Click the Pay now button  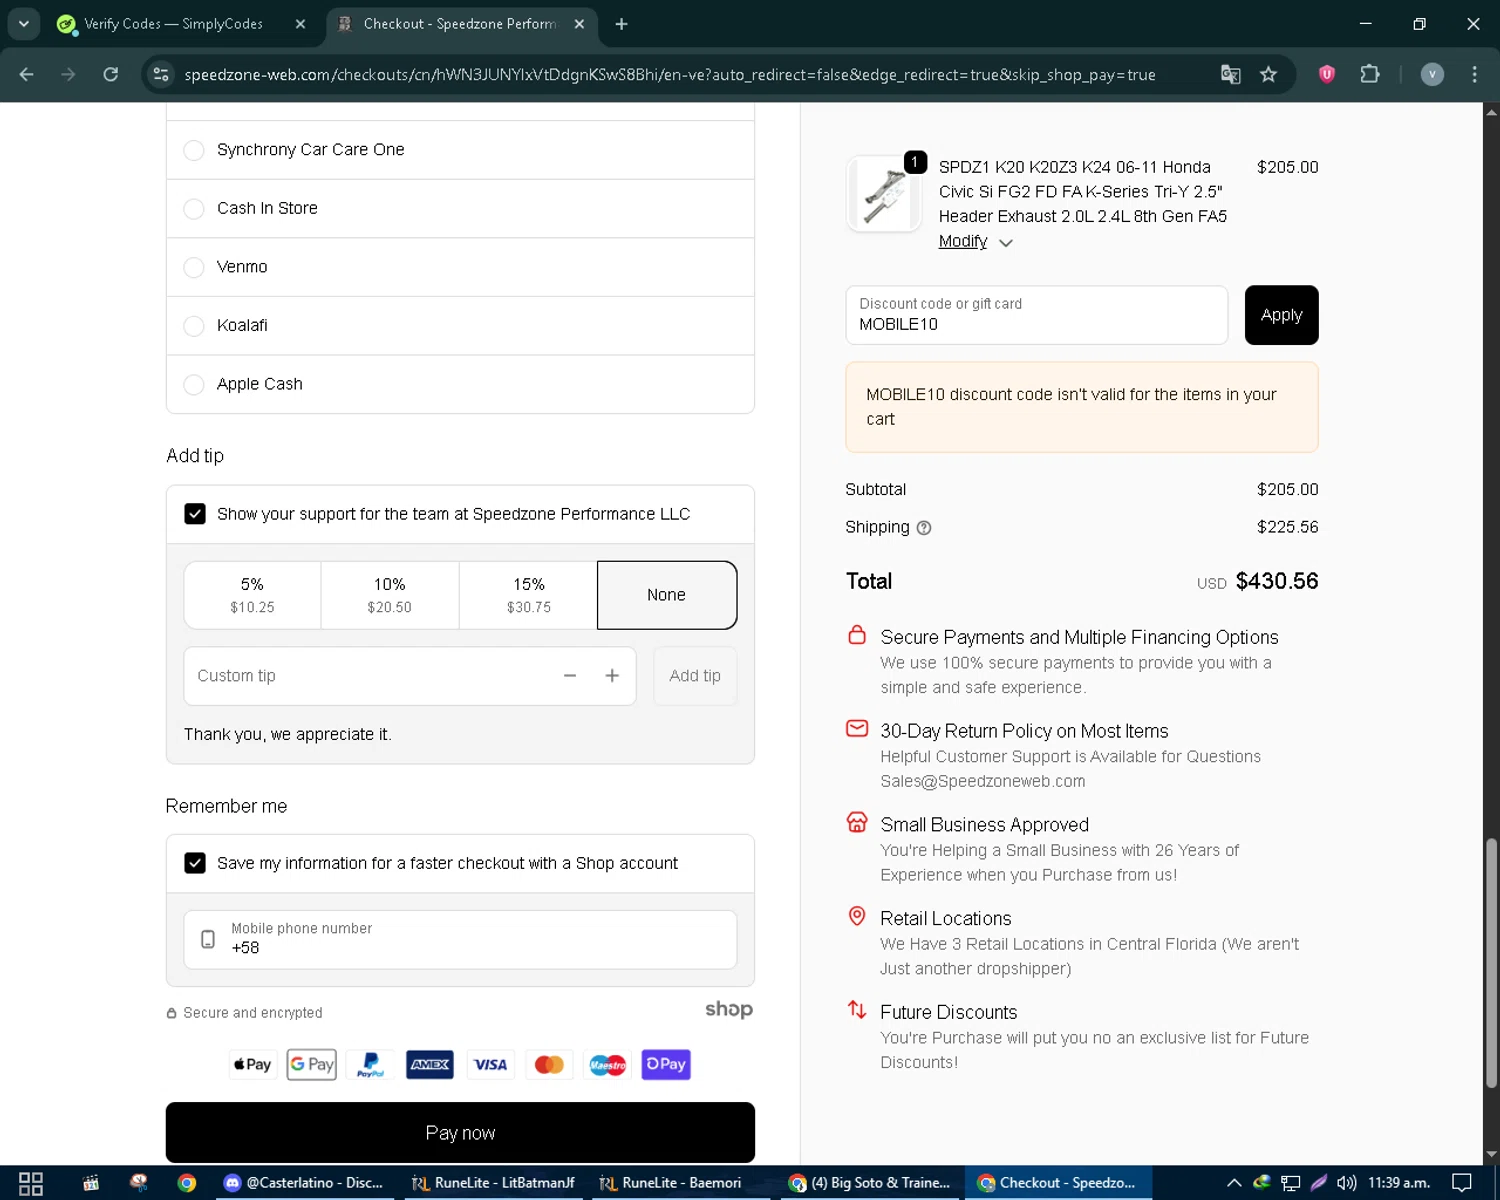[460, 1133]
